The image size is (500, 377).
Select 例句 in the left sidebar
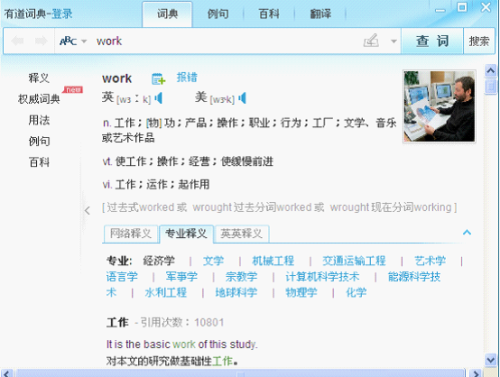coord(39,141)
